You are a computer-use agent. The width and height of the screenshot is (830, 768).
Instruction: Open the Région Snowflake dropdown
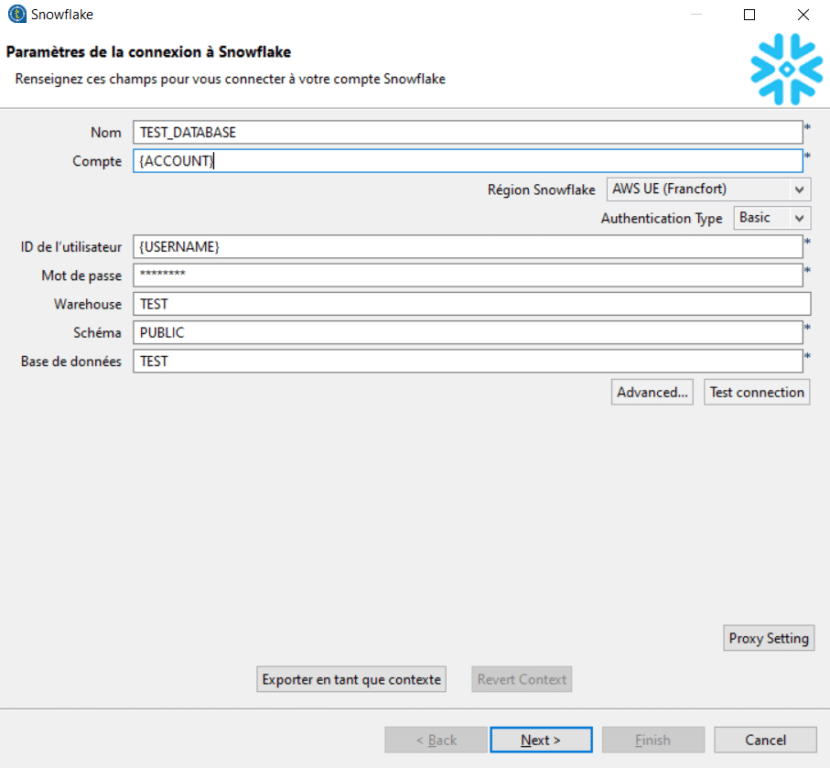(x=708, y=189)
